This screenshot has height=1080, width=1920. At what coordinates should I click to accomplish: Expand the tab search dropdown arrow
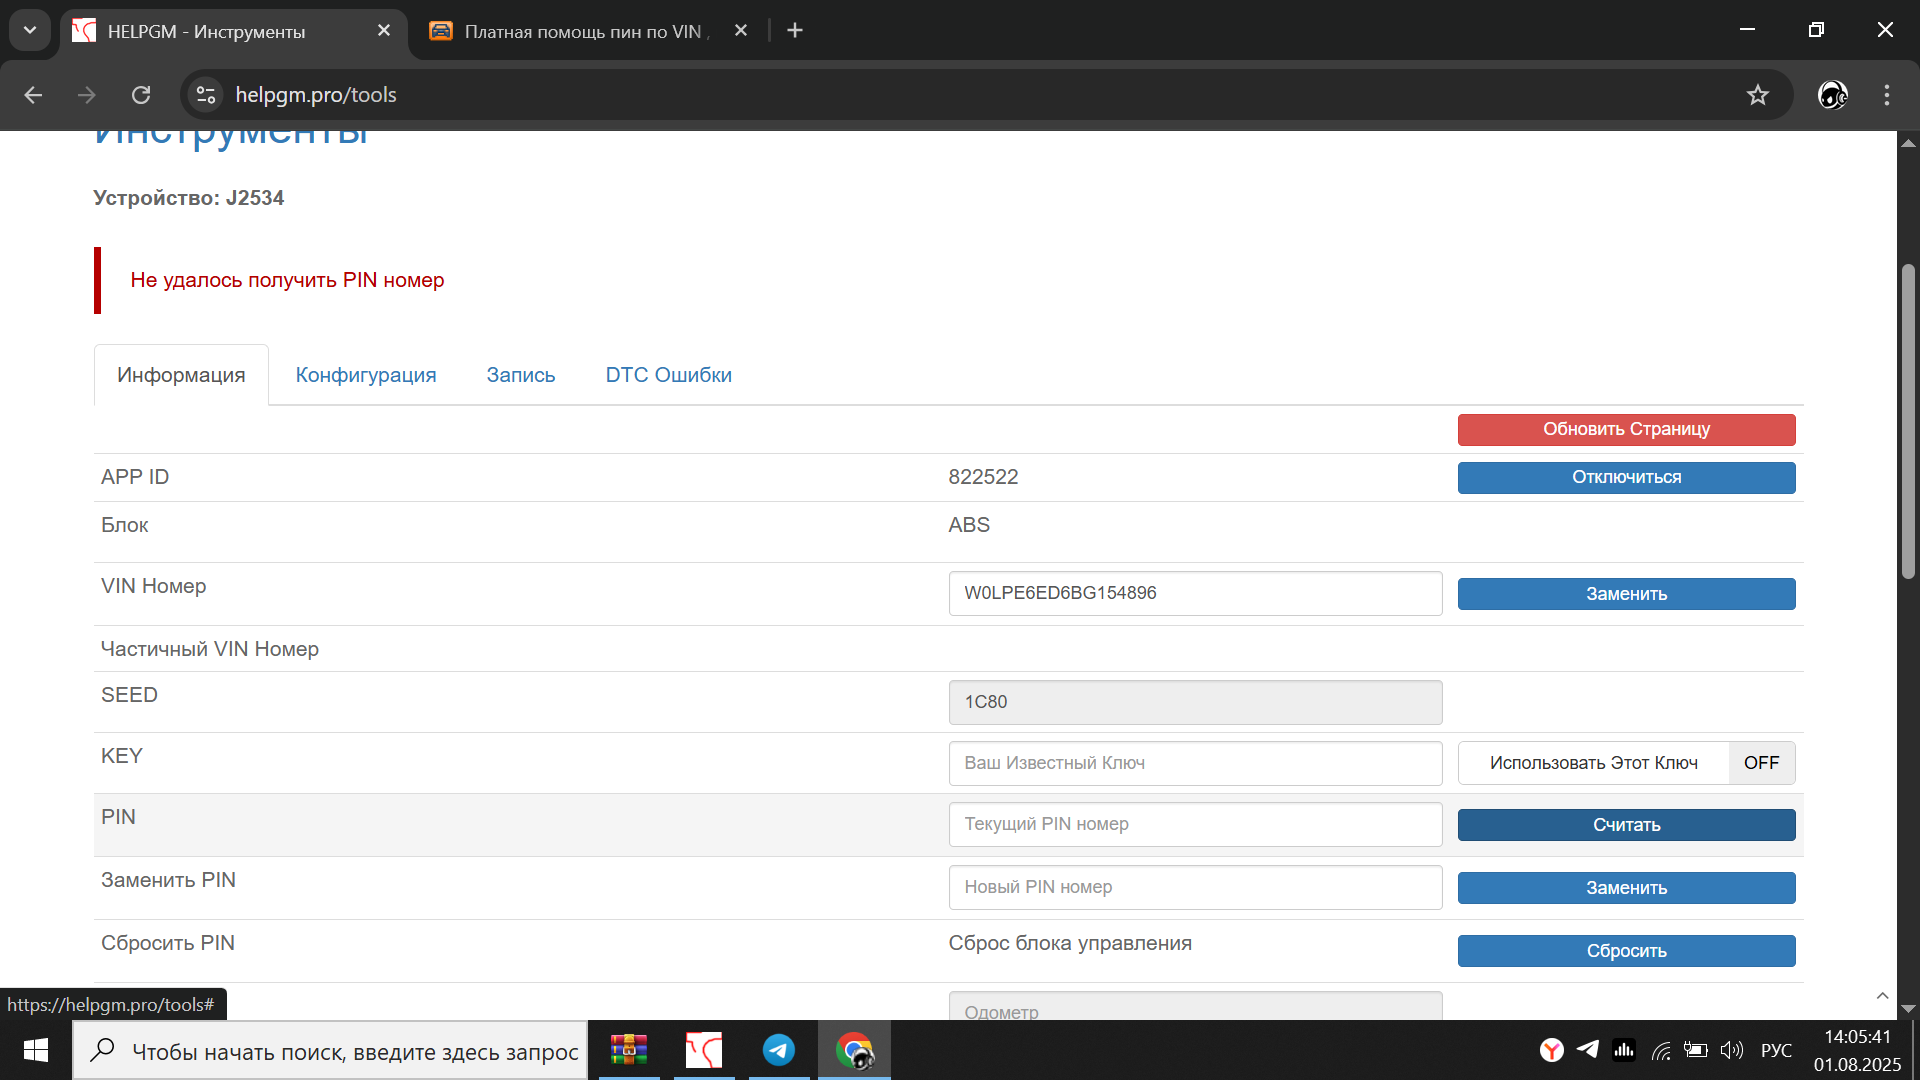[x=30, y=30]
